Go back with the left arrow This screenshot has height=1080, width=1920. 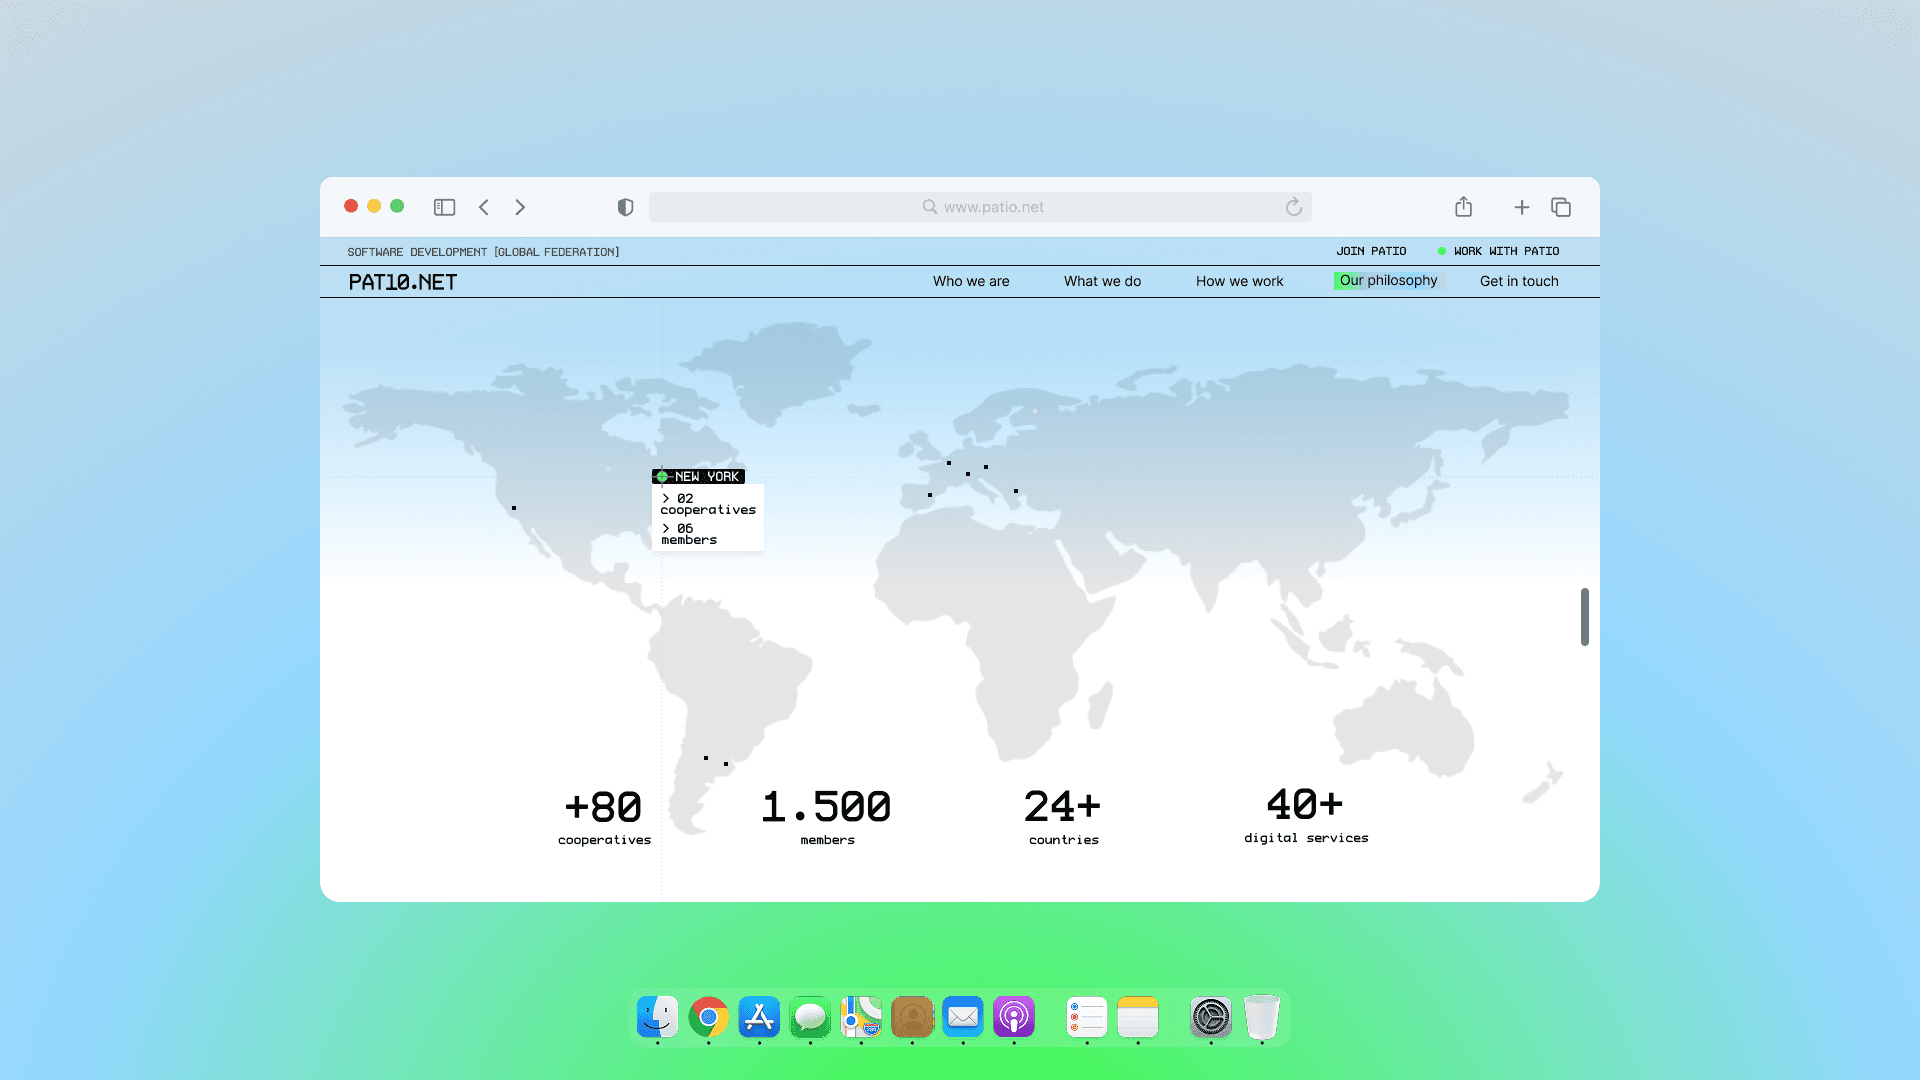click(484, 207)
